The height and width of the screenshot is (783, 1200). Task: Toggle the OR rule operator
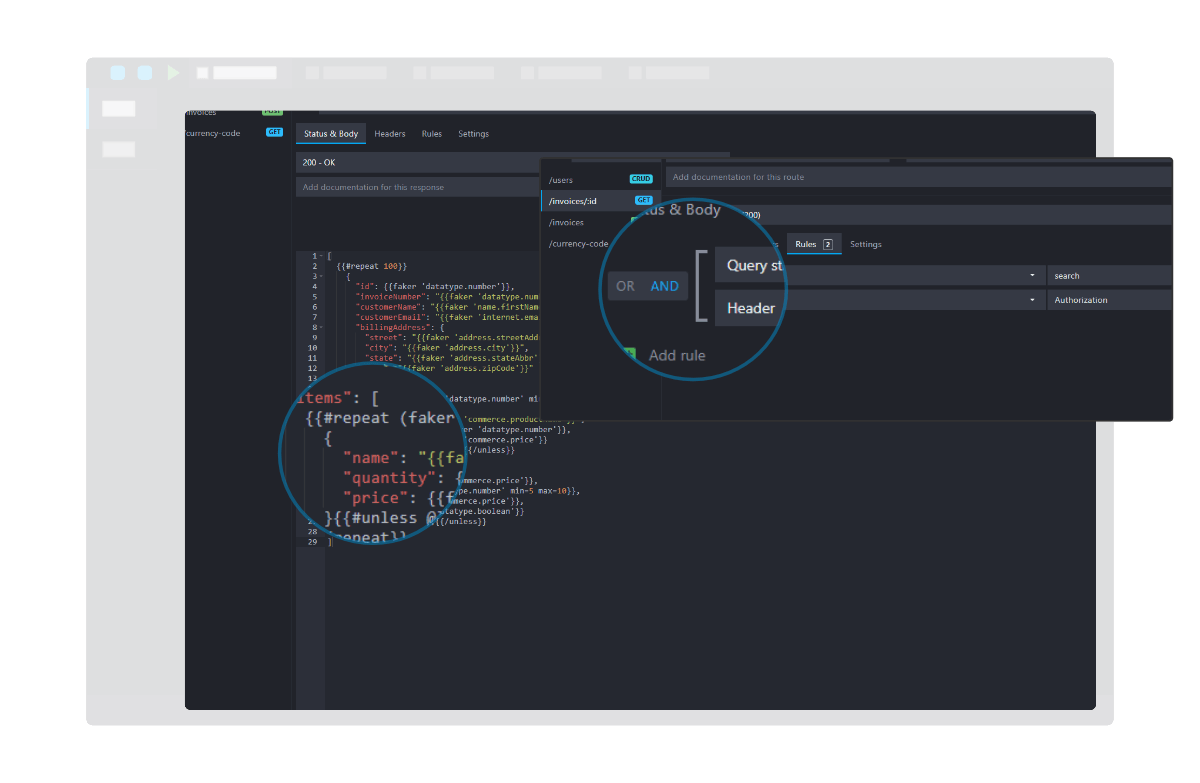click(625, 285)
